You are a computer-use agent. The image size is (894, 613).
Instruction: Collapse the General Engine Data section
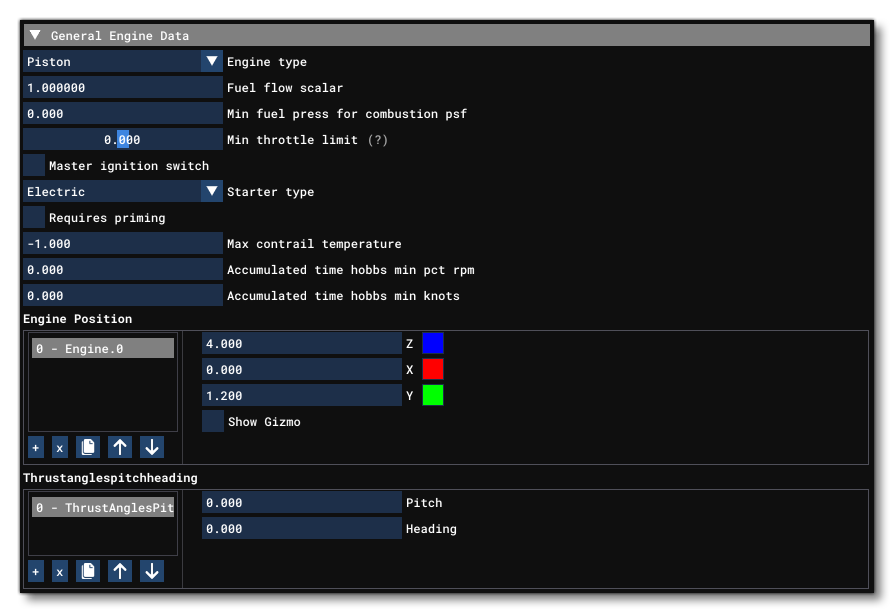(36, 36)
